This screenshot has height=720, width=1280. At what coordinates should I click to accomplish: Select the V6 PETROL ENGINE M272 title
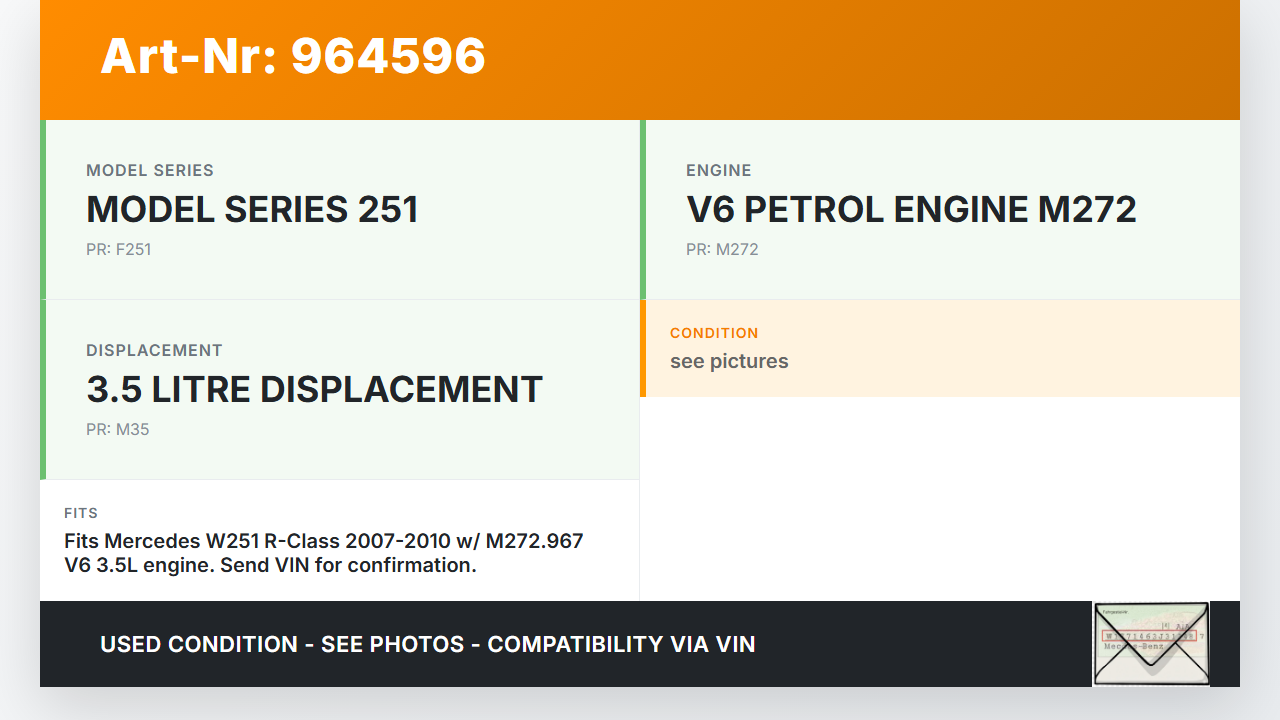911,210
